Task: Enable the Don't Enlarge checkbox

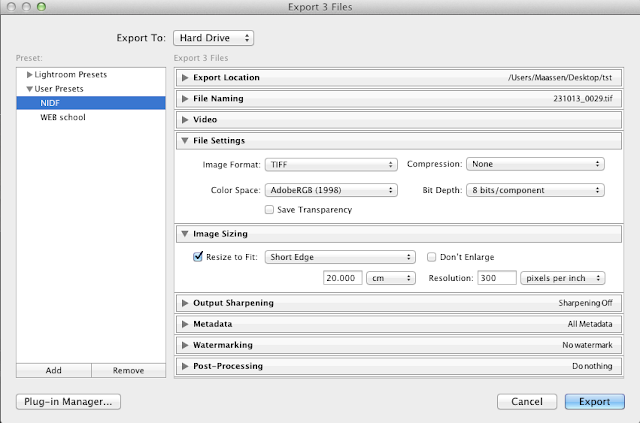Action: coord(431,257)
